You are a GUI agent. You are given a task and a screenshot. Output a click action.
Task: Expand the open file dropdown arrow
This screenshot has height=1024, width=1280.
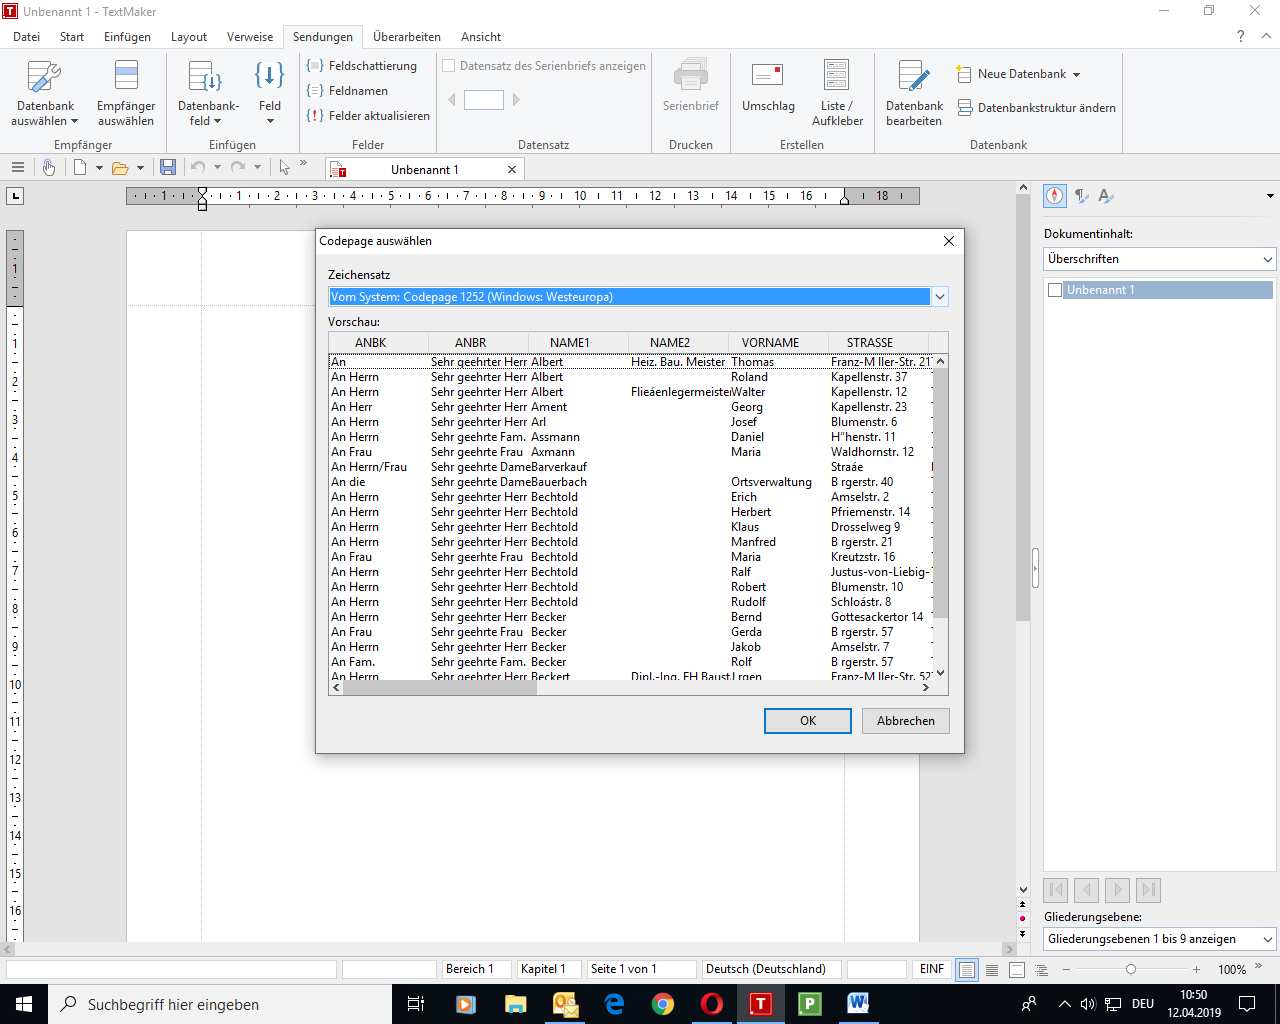140,168
